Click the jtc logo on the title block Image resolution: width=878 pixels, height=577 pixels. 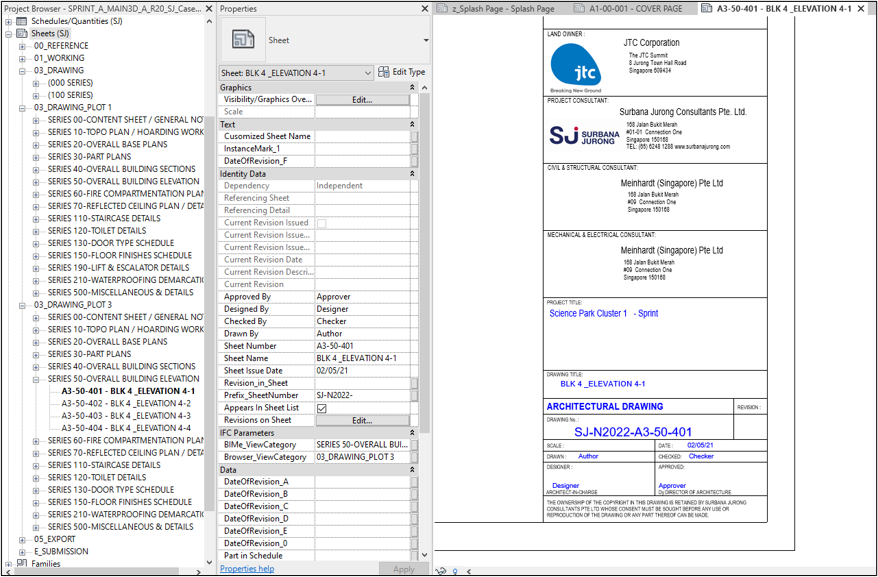click(576, 67)
